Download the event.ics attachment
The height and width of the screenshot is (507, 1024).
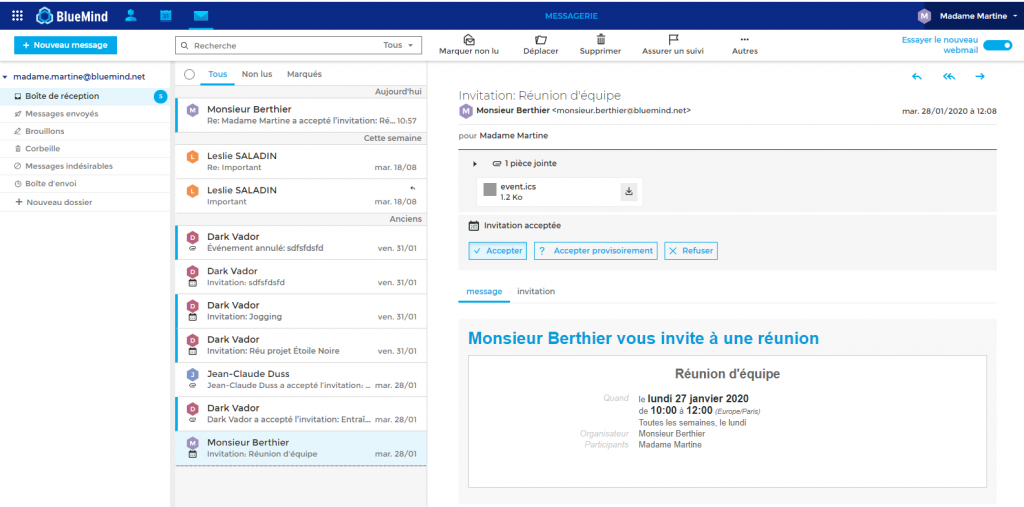tap(628, 192)
